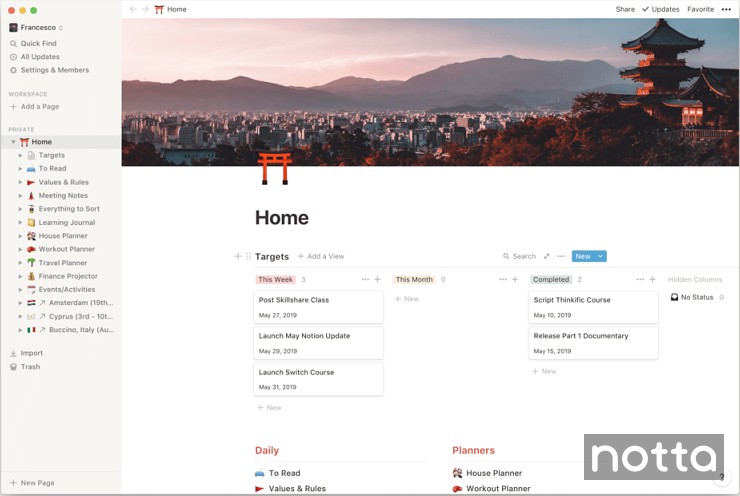Open This Week column options menu
The height and width of the screenshot is (496, 740).
(x=365, y=279)
